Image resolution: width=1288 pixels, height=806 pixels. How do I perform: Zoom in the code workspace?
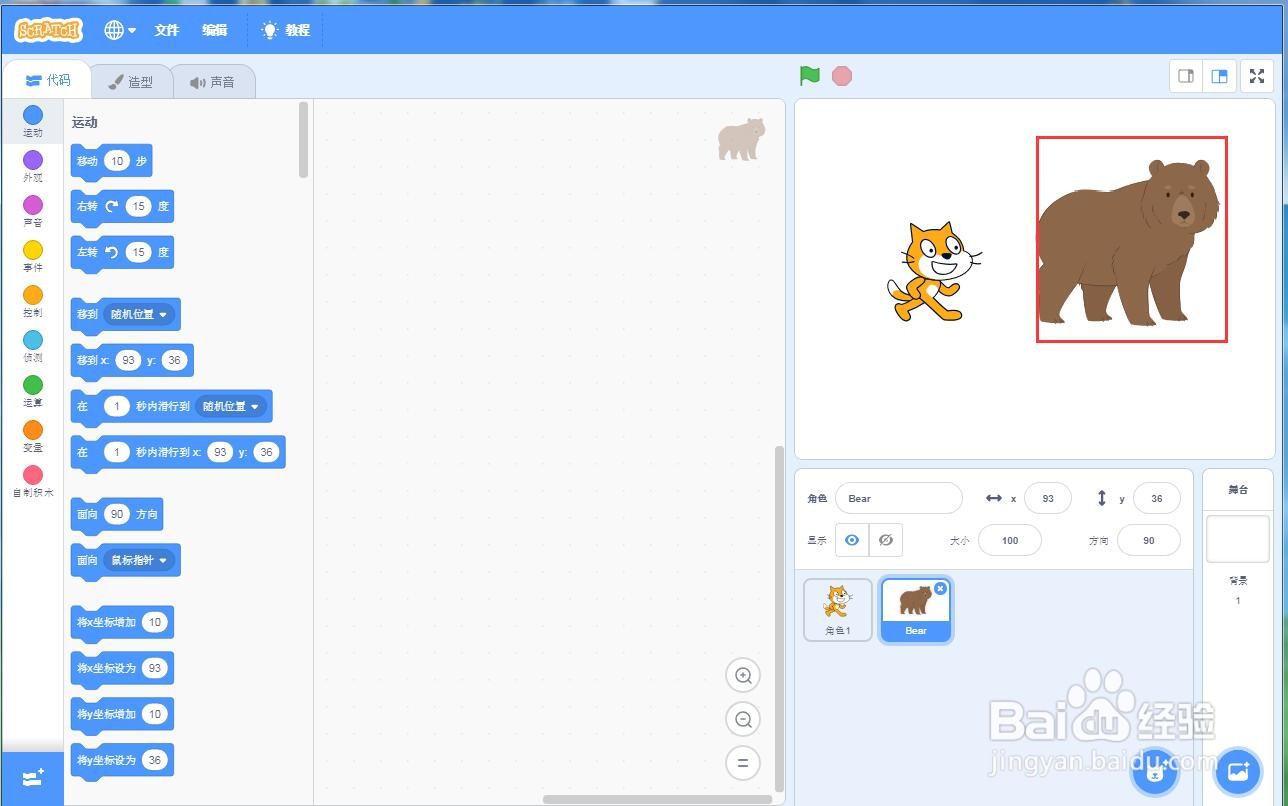pos(743,676)
